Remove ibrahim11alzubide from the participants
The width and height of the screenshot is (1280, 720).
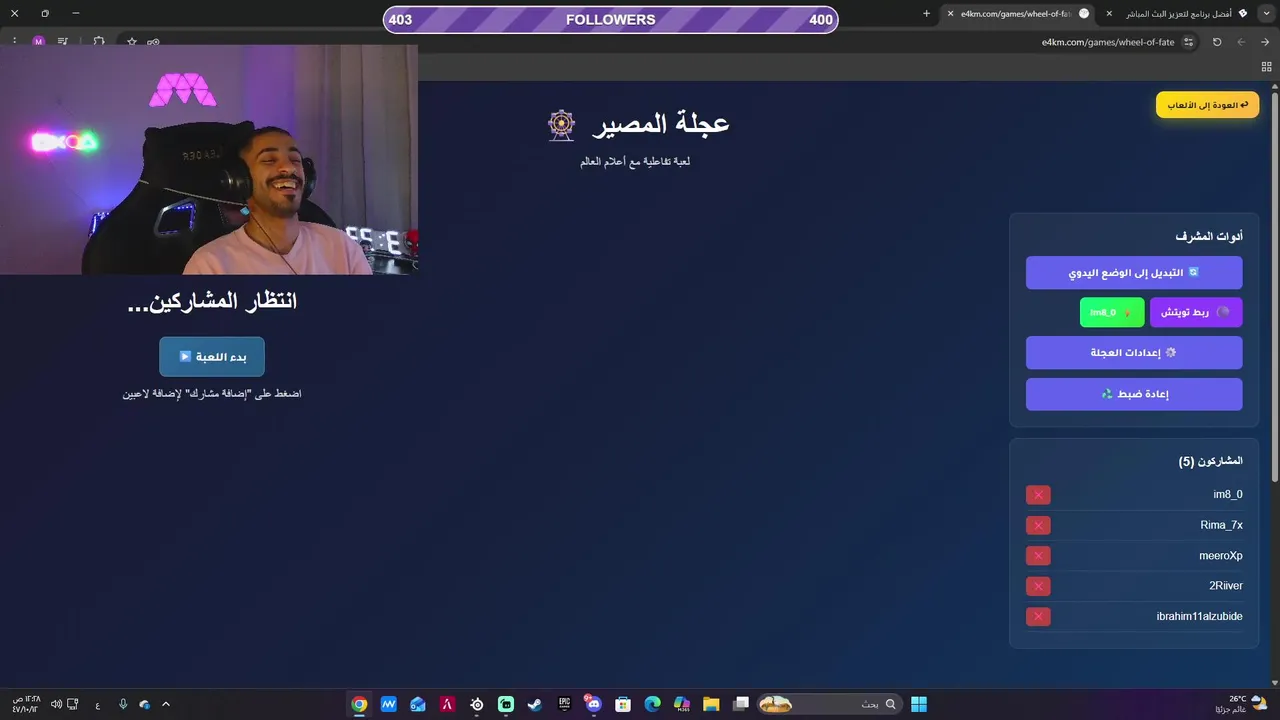1038,616
